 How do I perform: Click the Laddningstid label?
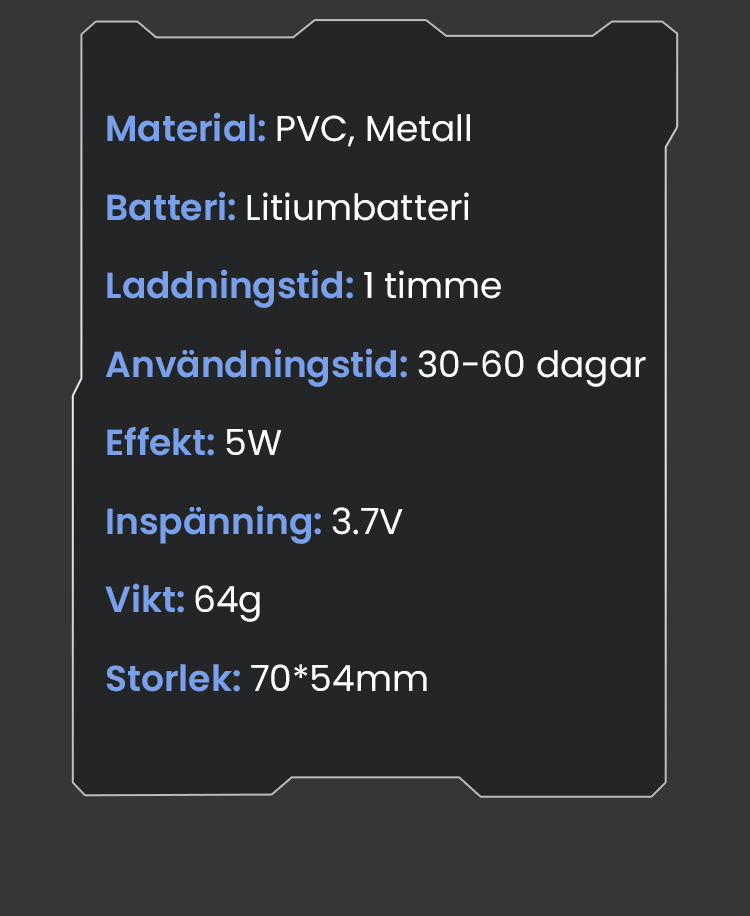tap(229, 286)
